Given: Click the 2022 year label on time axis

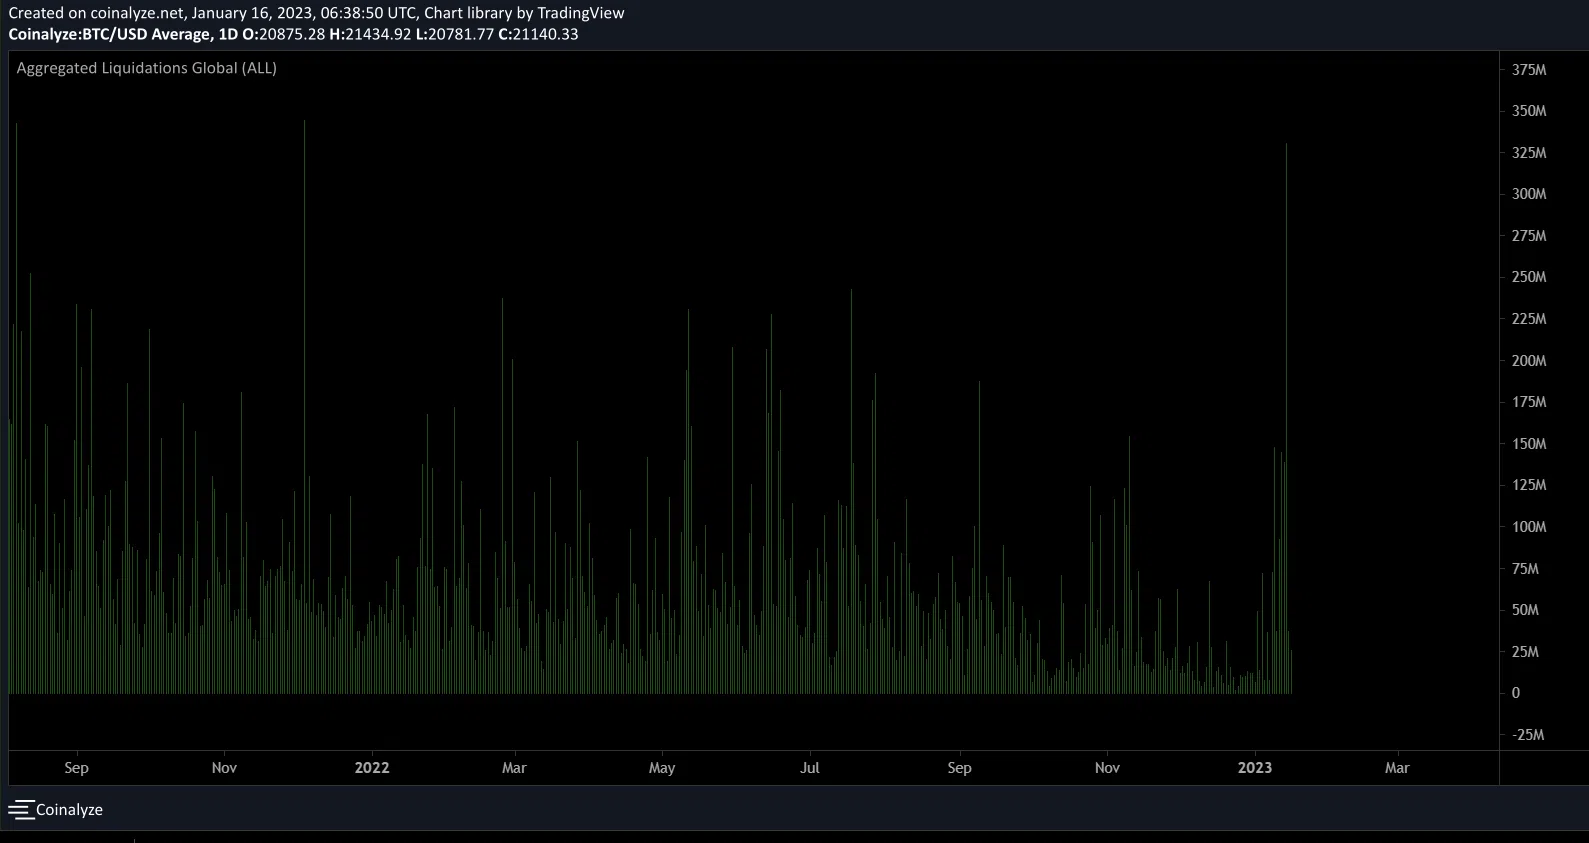Looking at the screenshot, I should (372, 768).
